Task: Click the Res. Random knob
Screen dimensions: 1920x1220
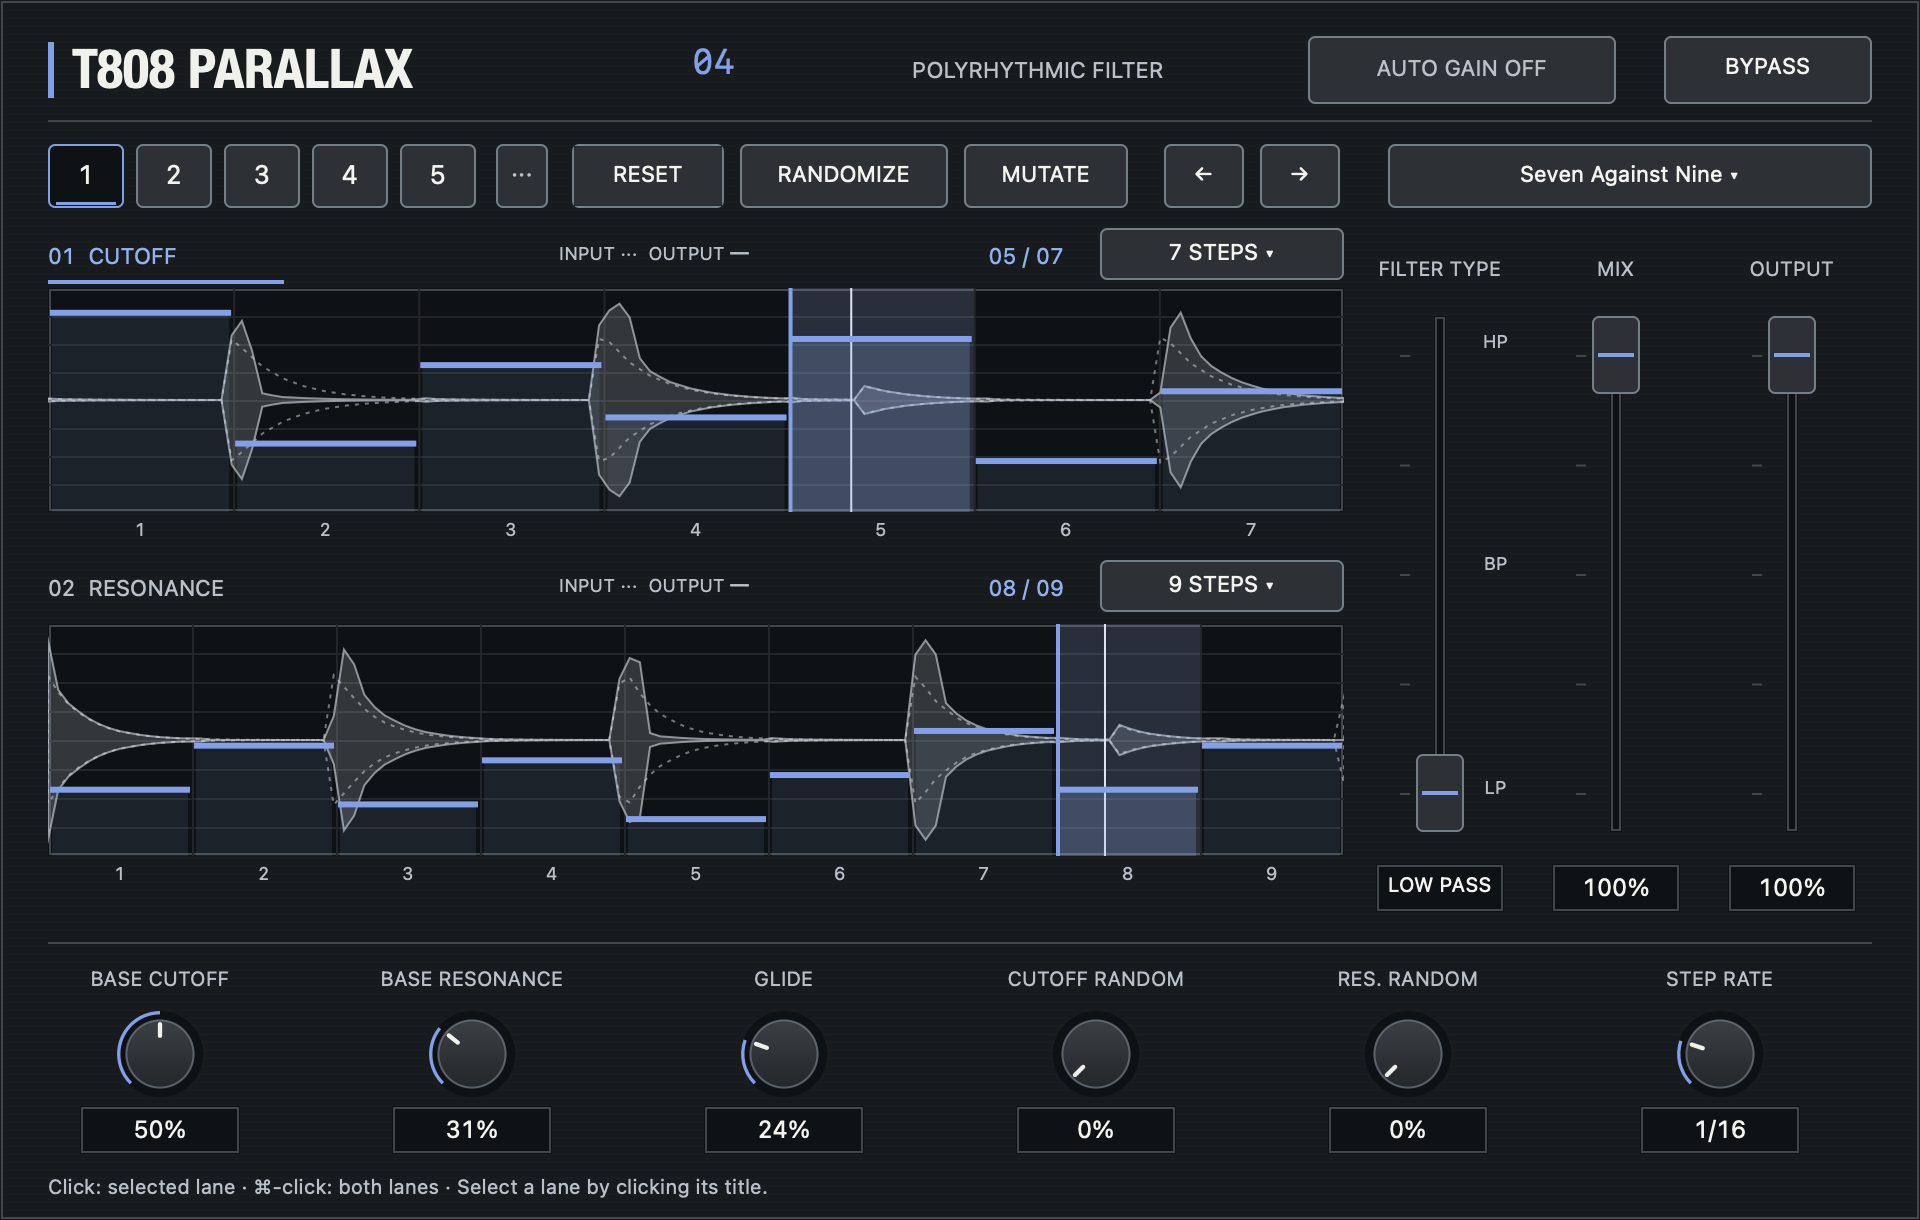Action: tap(1408, 1054)
